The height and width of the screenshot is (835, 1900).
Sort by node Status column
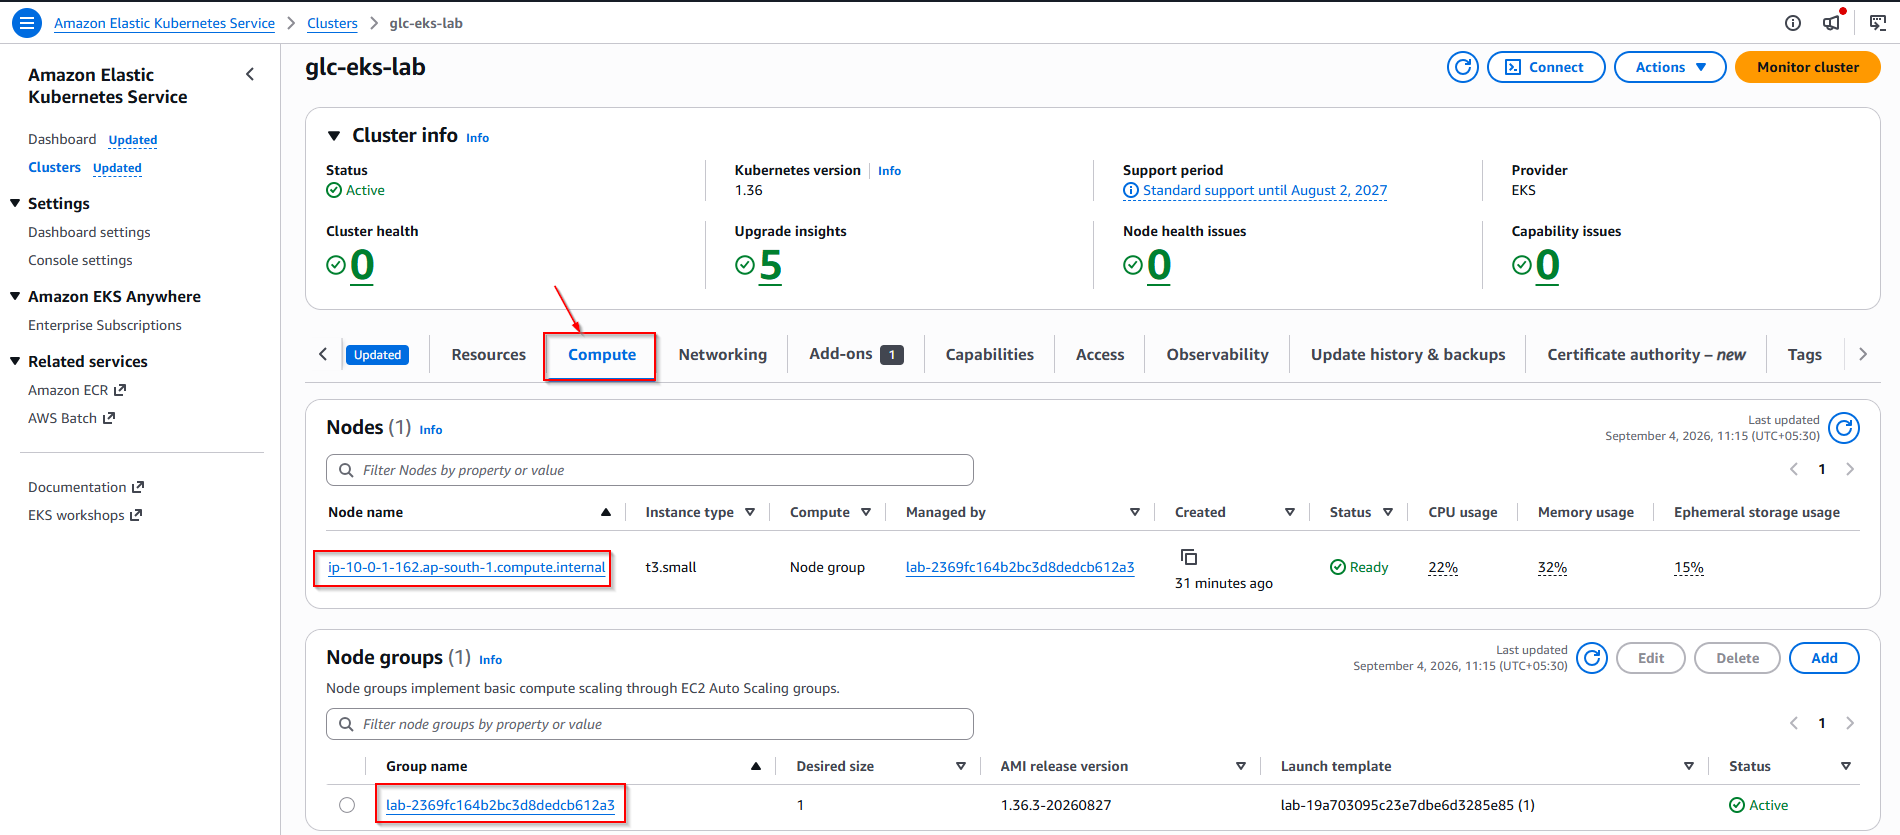coord(1388,512)
